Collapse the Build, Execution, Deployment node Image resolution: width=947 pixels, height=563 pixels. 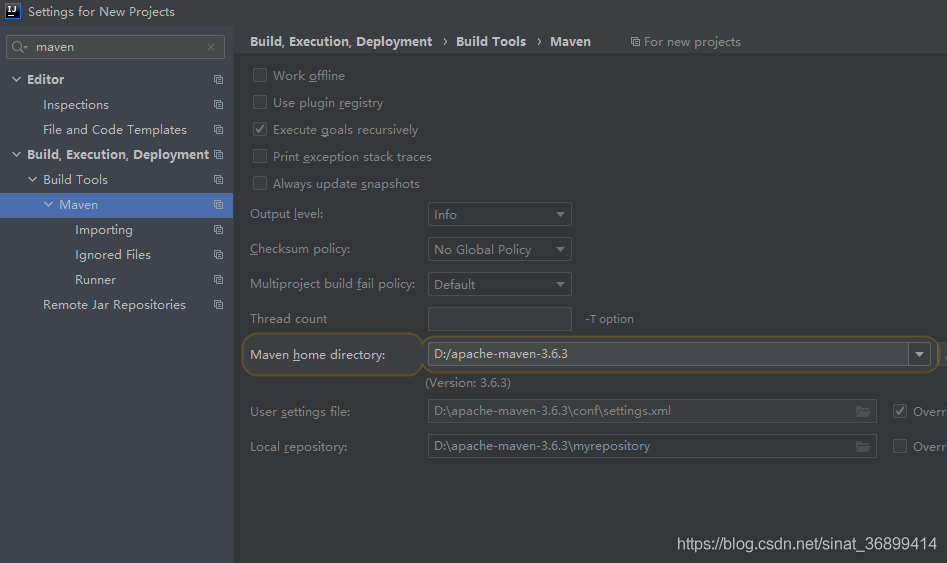pos(16,154)
